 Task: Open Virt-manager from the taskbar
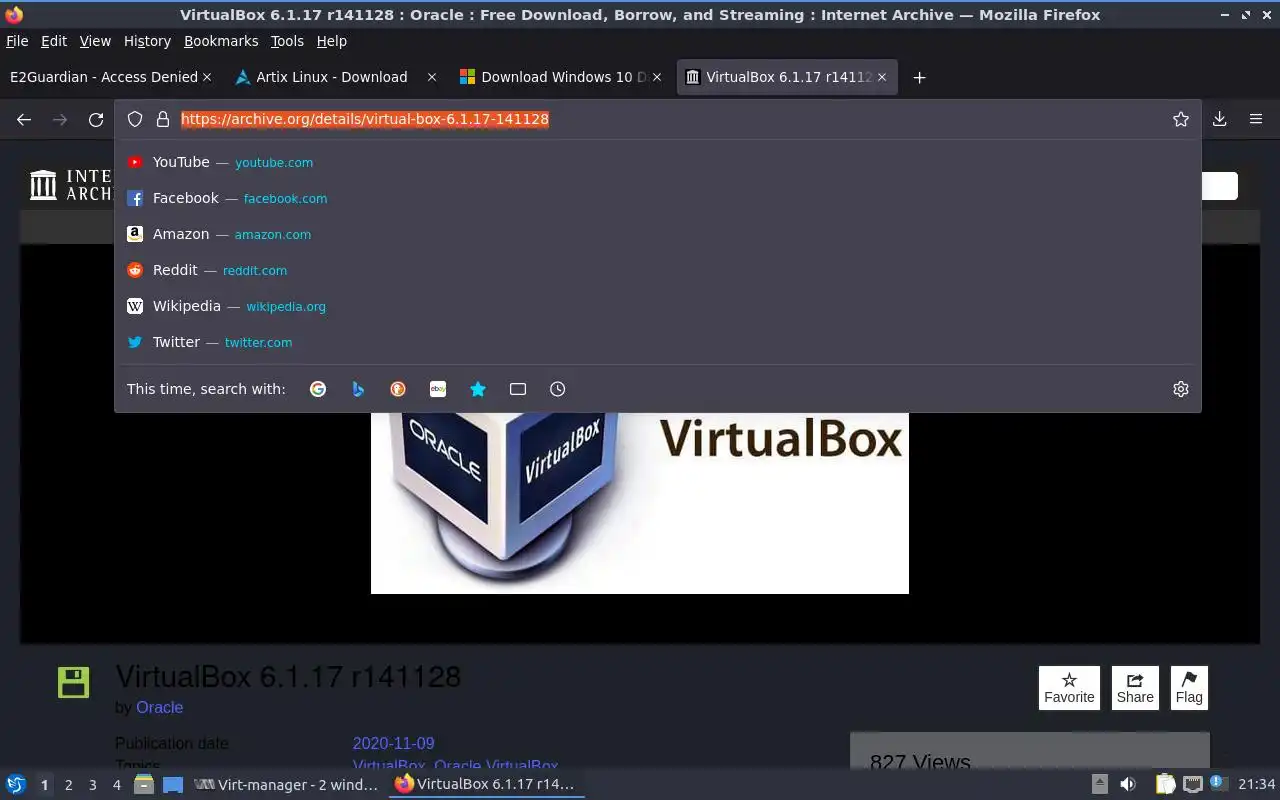coord(286,785)
